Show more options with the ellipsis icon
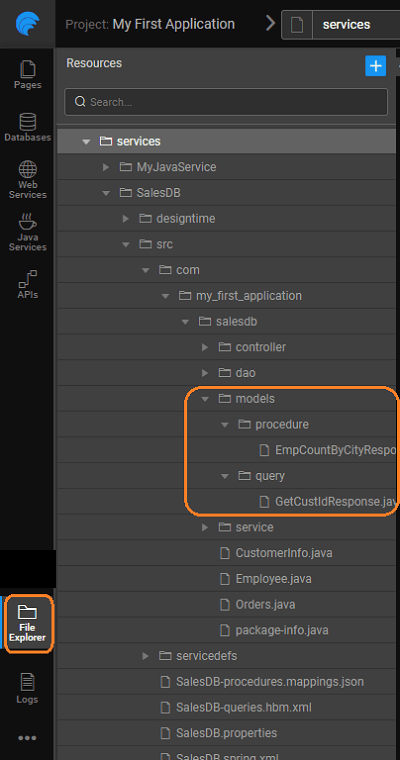 27,738
